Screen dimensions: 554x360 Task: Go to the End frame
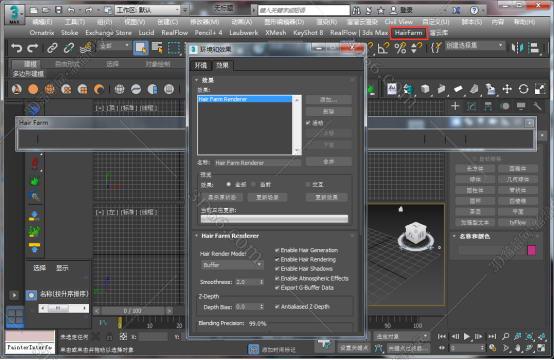[x=491, y=336]
